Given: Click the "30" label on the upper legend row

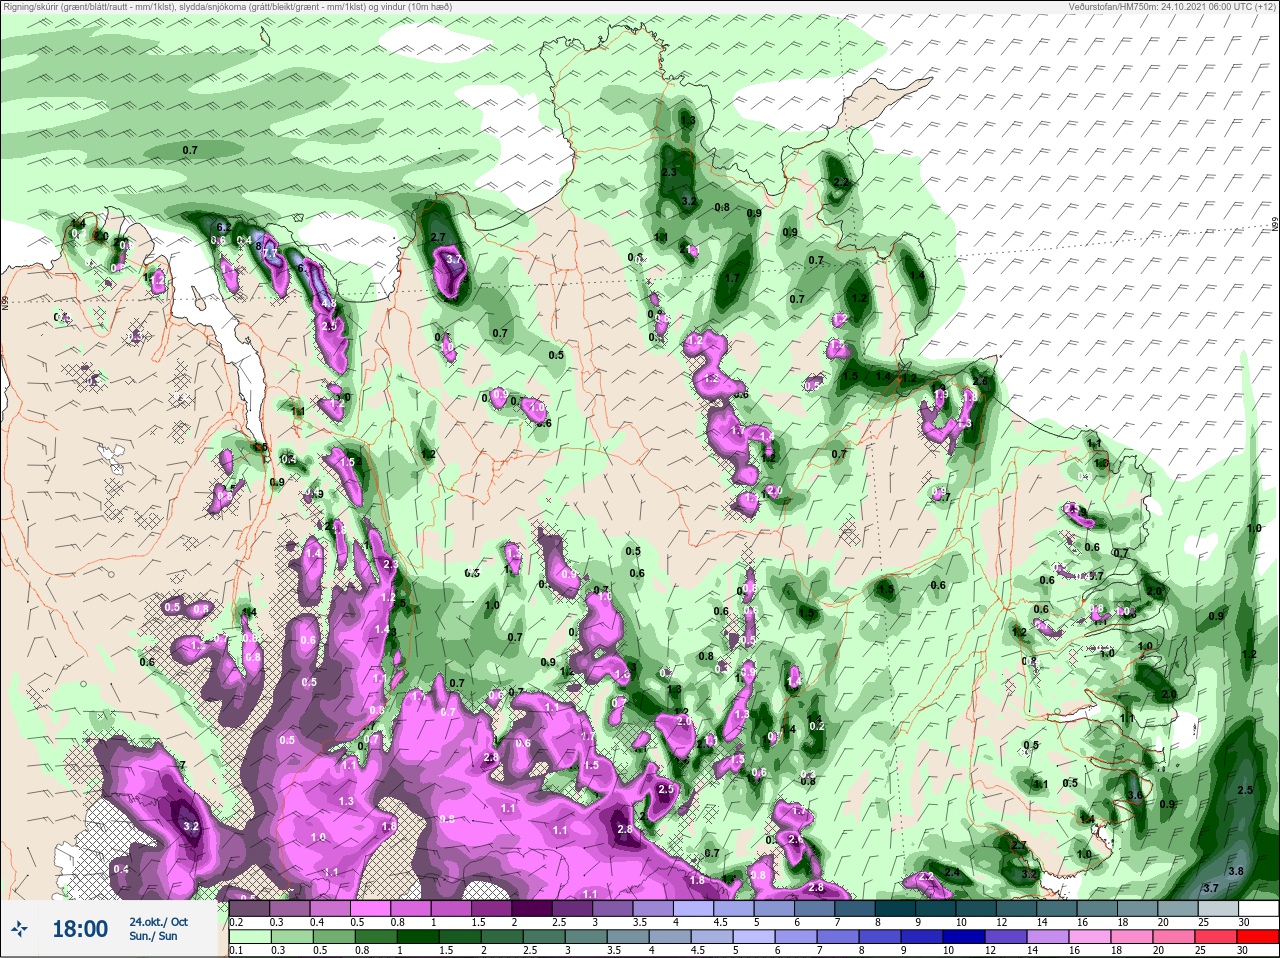Looking at the screenshot, I should click(1243, 922).
